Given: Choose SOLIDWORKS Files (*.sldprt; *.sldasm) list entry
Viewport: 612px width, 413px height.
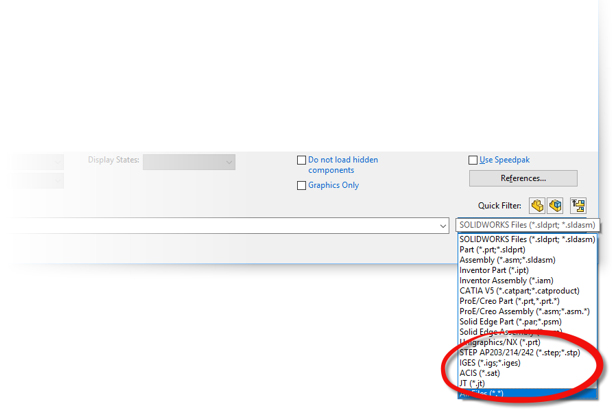Looking at the screenshot, I should click(x=527, y=239).
